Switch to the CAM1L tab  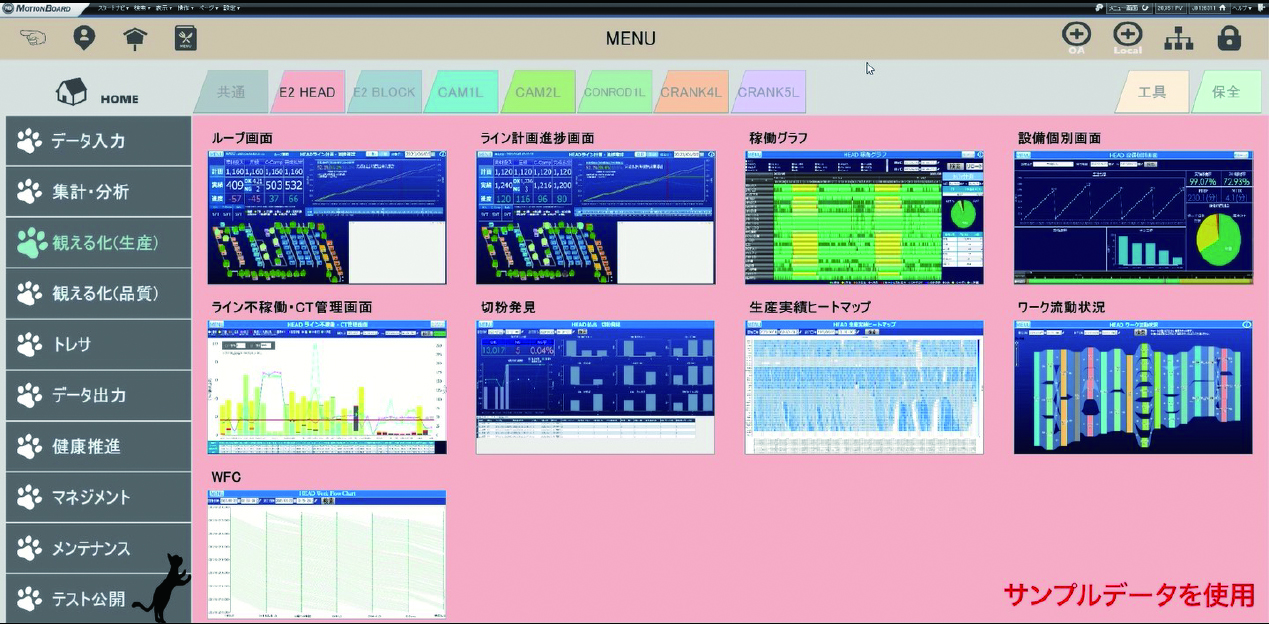point(460,92)
